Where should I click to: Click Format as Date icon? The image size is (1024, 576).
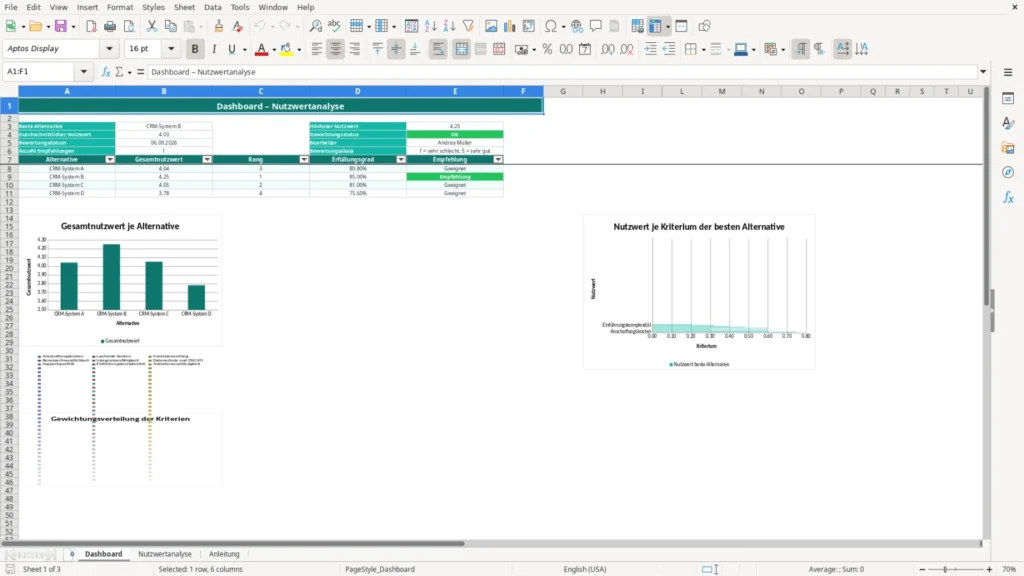click(585, 49)
